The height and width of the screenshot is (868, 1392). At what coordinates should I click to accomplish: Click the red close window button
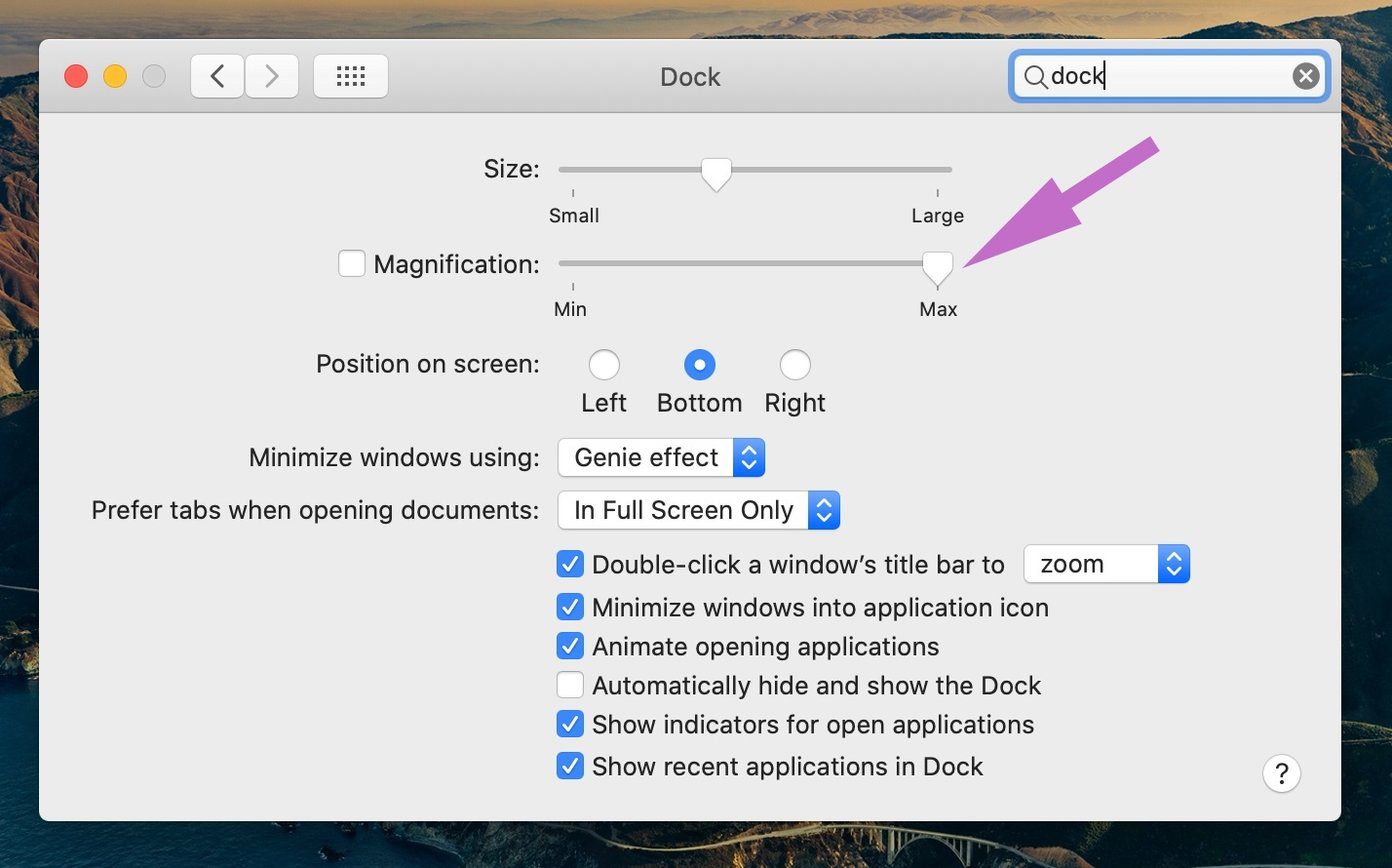click(76, 76)
